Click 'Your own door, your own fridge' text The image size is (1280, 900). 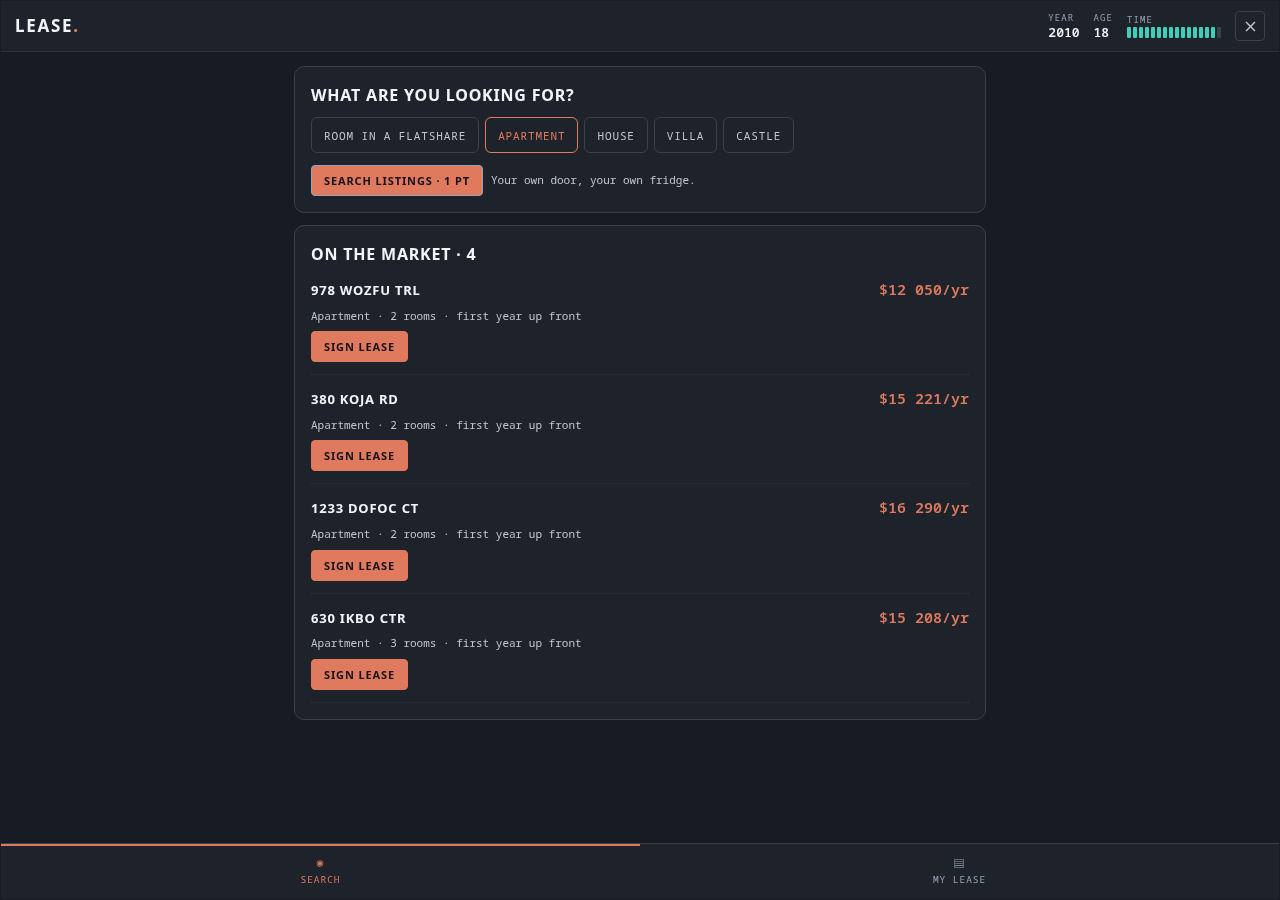pos(592,180)
